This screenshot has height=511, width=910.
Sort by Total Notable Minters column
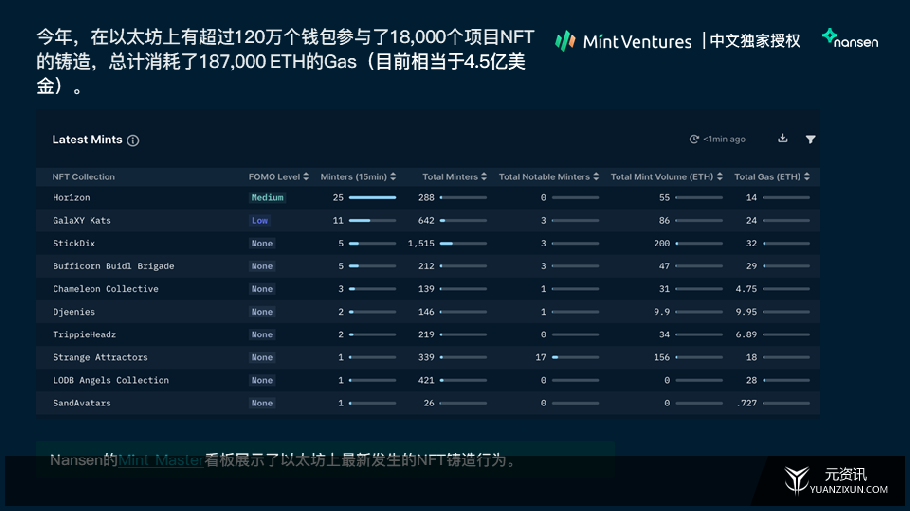pos(549,177)
